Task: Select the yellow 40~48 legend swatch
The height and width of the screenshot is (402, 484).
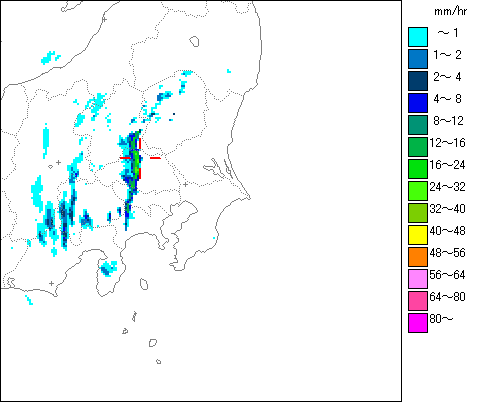Action: point(418,235)
